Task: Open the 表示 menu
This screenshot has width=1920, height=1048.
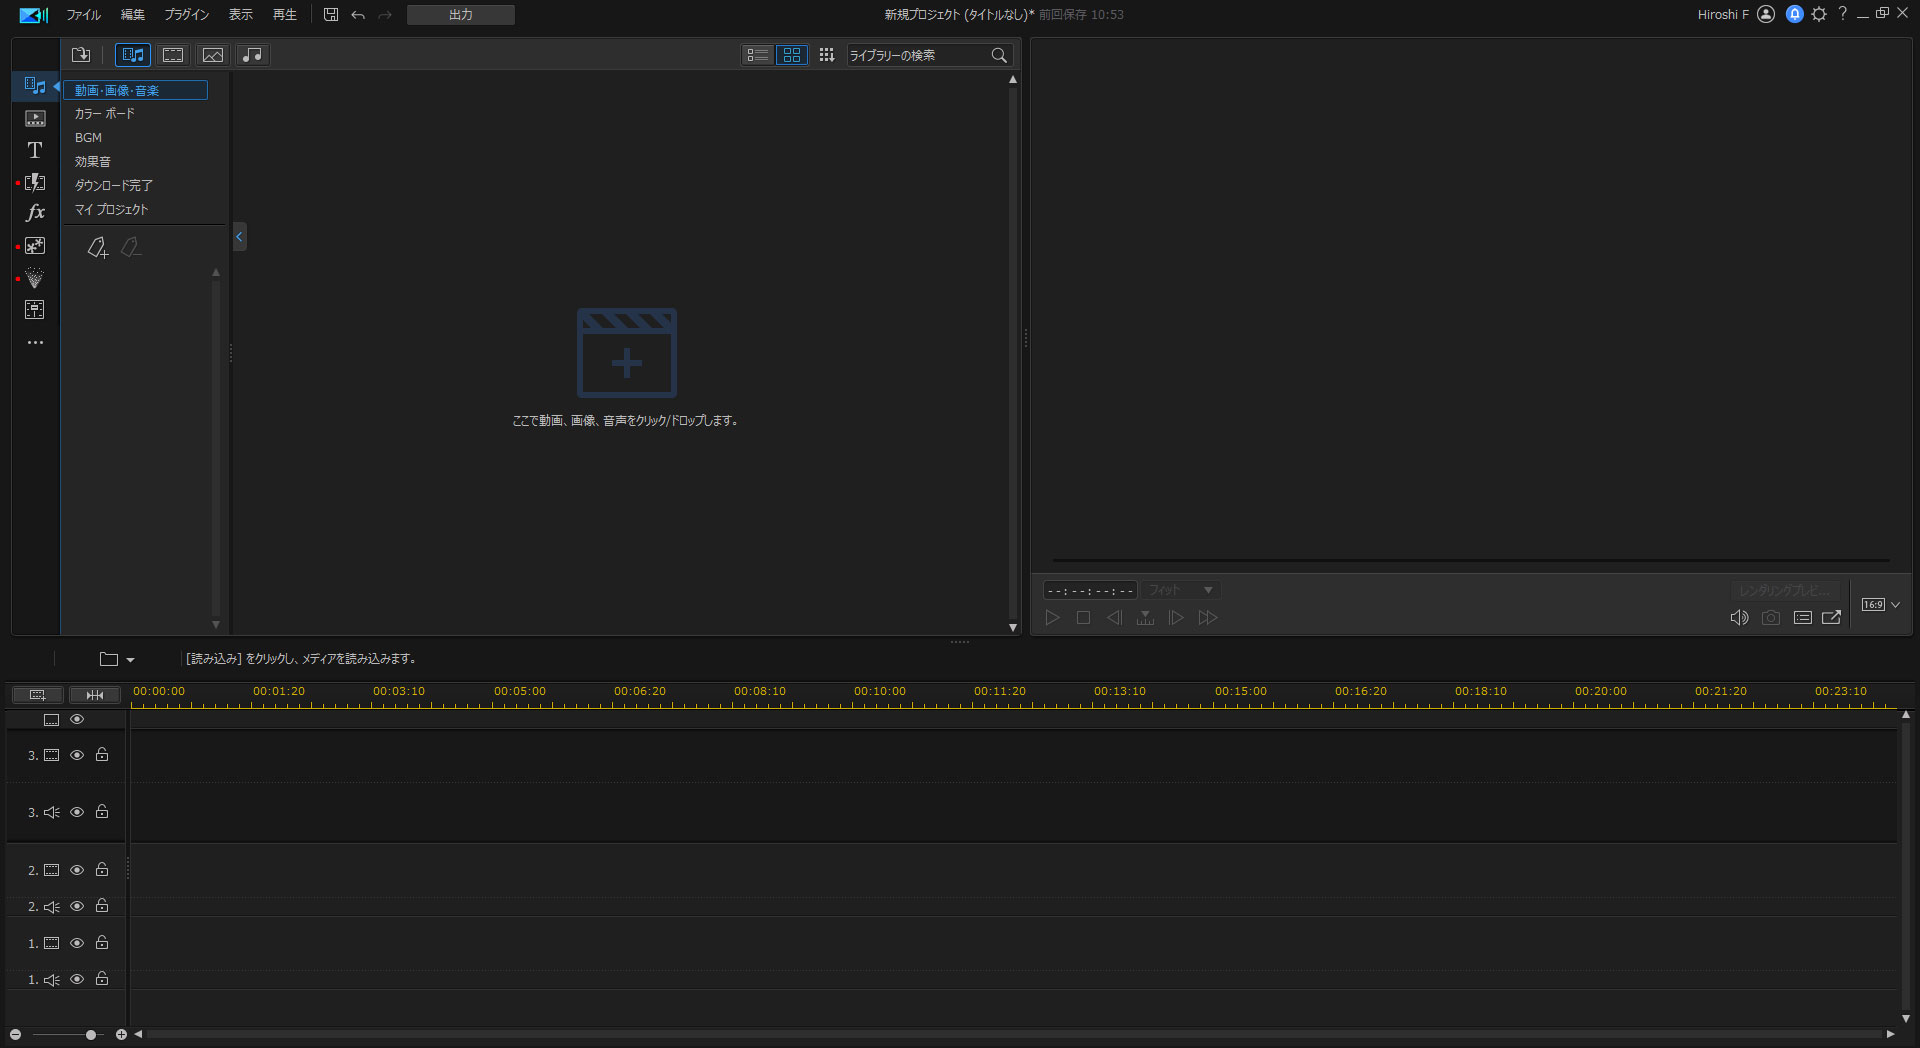Action: pyautogui.click(x=241, y=15)
